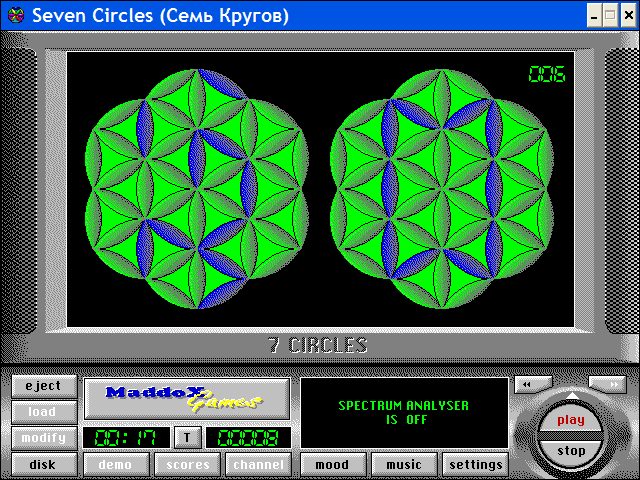Screen dimensions: 640x480
Task: Hit the stop button
Action: tap(571, 451)
